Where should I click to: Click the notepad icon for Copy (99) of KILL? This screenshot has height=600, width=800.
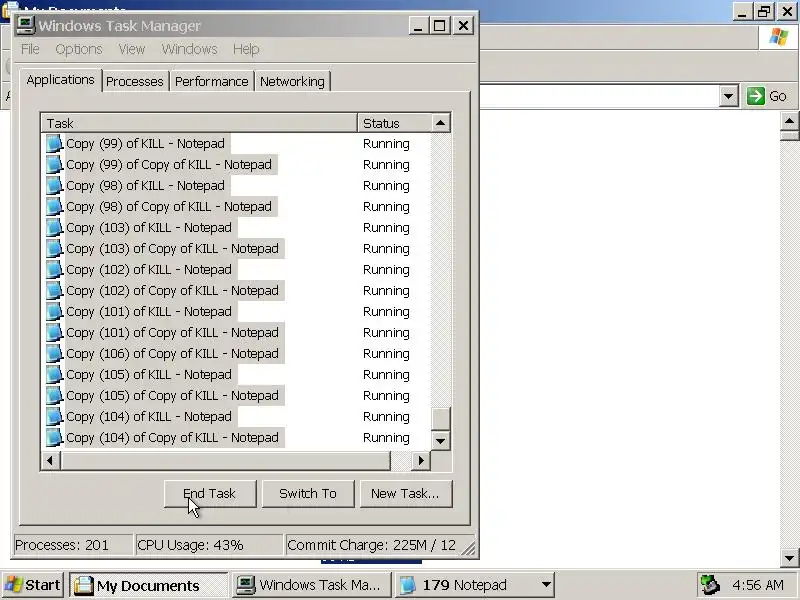(54, 144)
